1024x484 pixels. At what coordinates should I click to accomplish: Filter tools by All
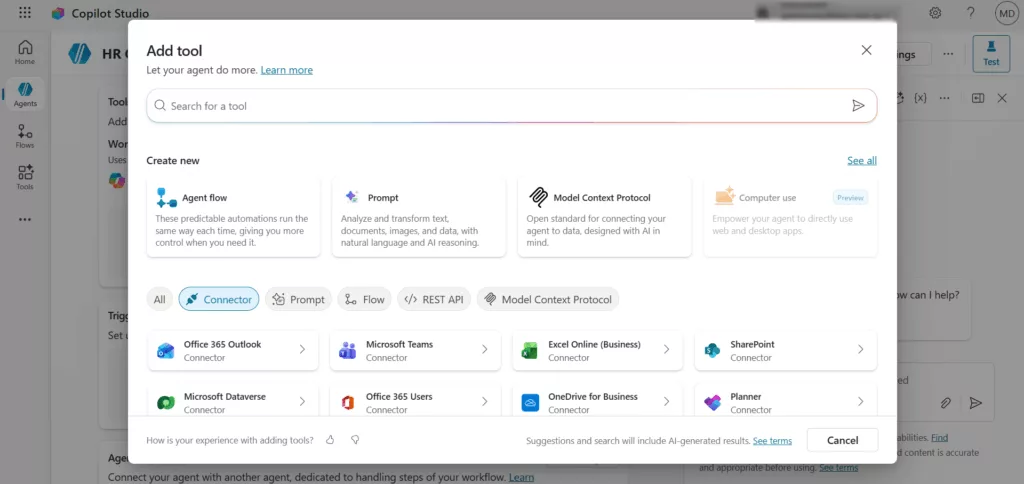click(159, 299)
